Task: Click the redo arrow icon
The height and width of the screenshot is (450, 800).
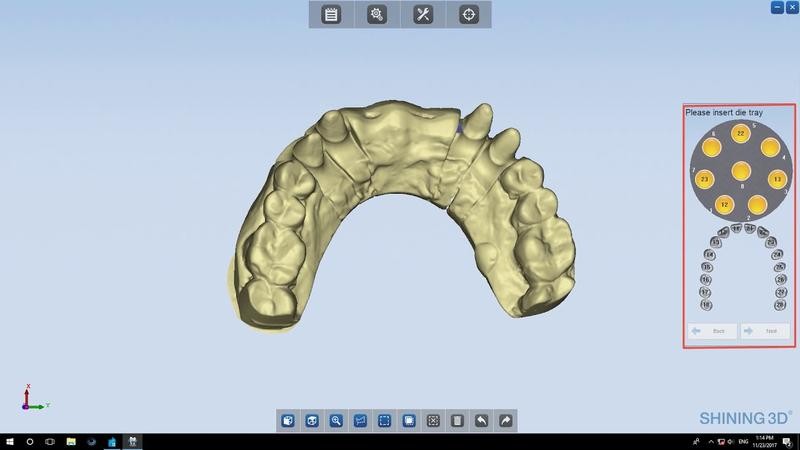Action: [x=505, y=421]
